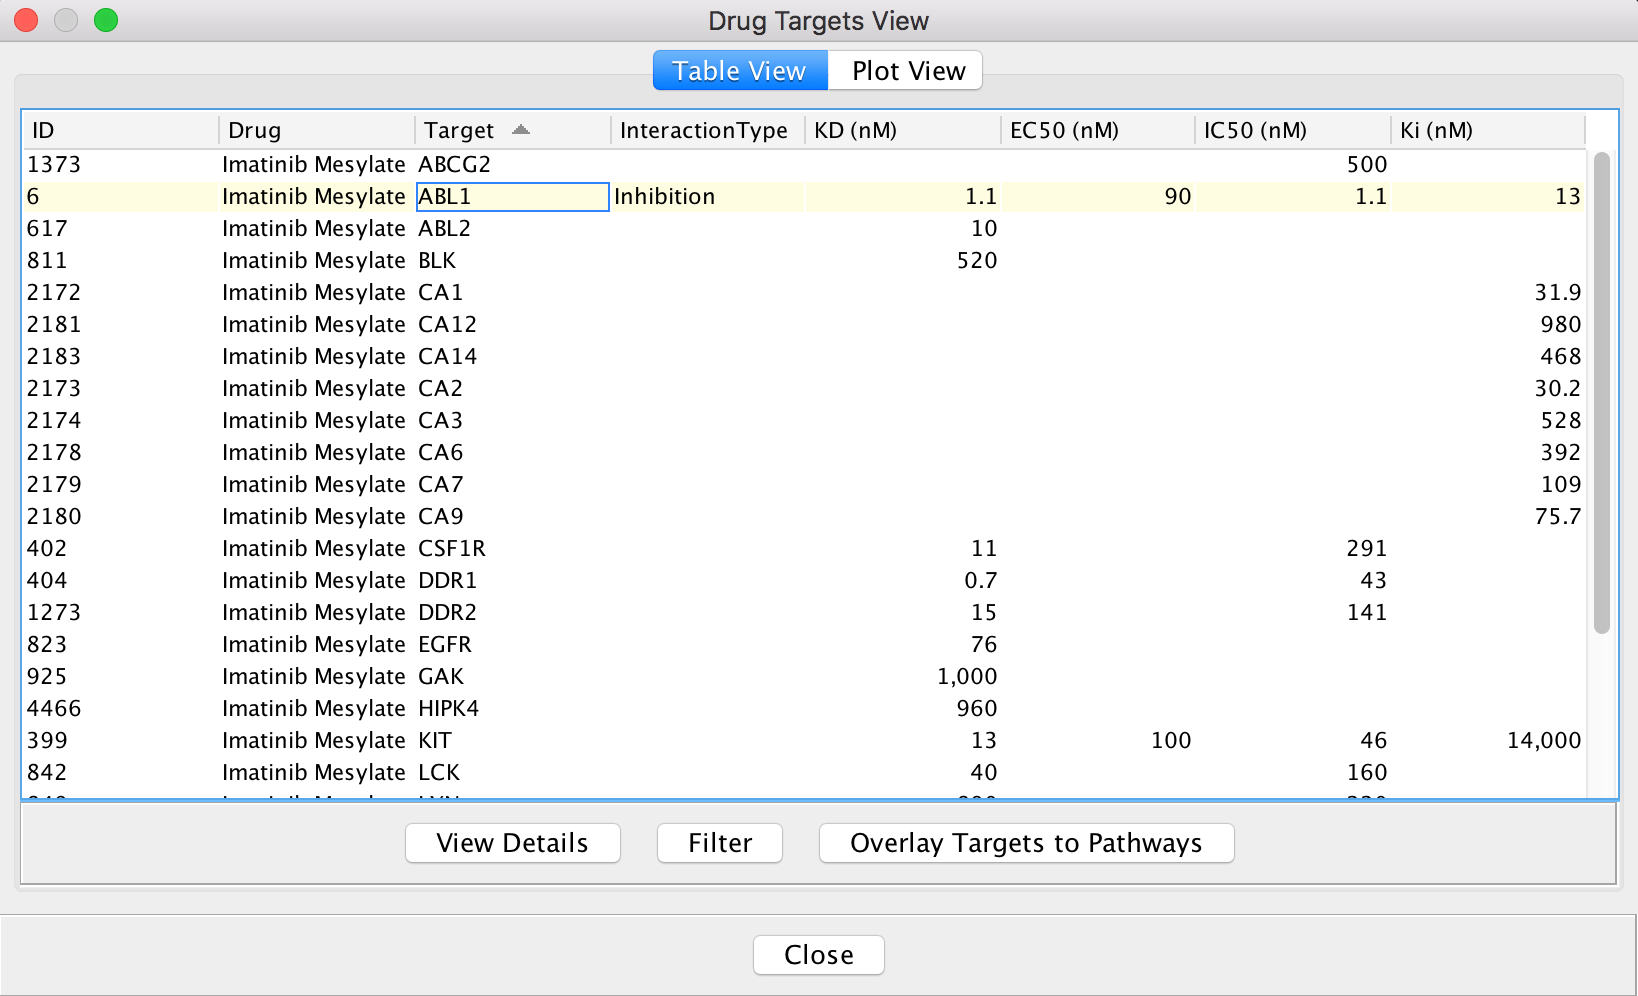Sort by IC50 (nM) column header

click(x=1293, y=130)
